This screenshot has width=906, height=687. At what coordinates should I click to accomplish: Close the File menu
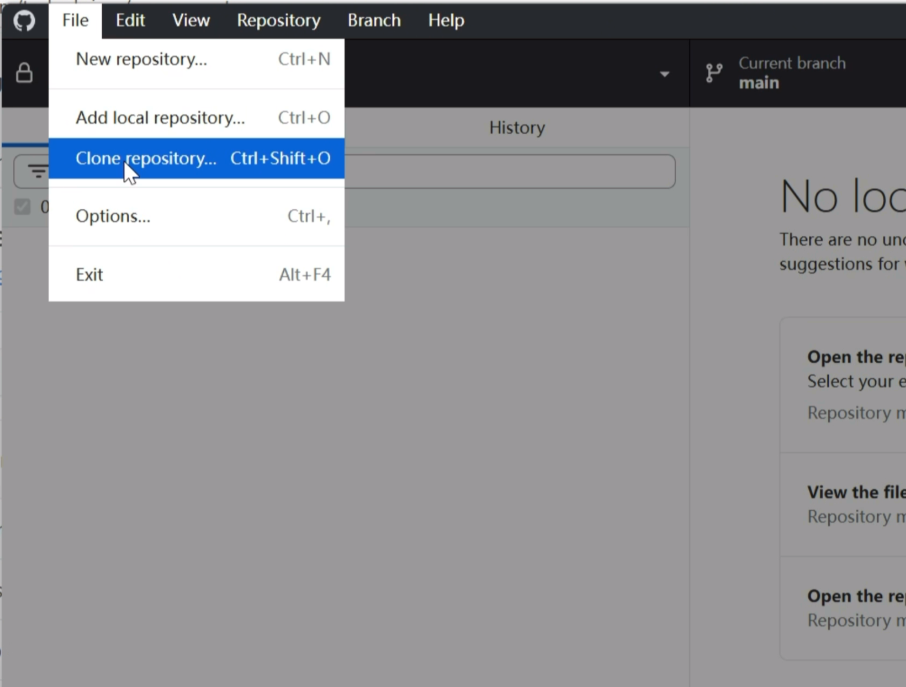(75, 20)
